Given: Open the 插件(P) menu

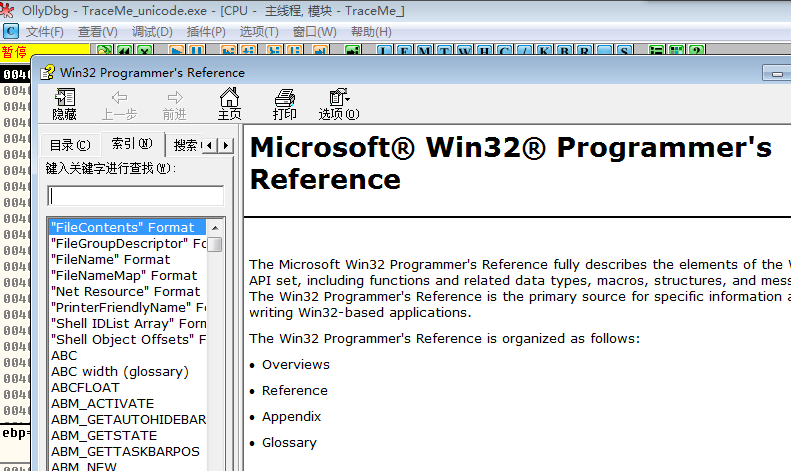Looking at the screenshot, I should point(206,32).
